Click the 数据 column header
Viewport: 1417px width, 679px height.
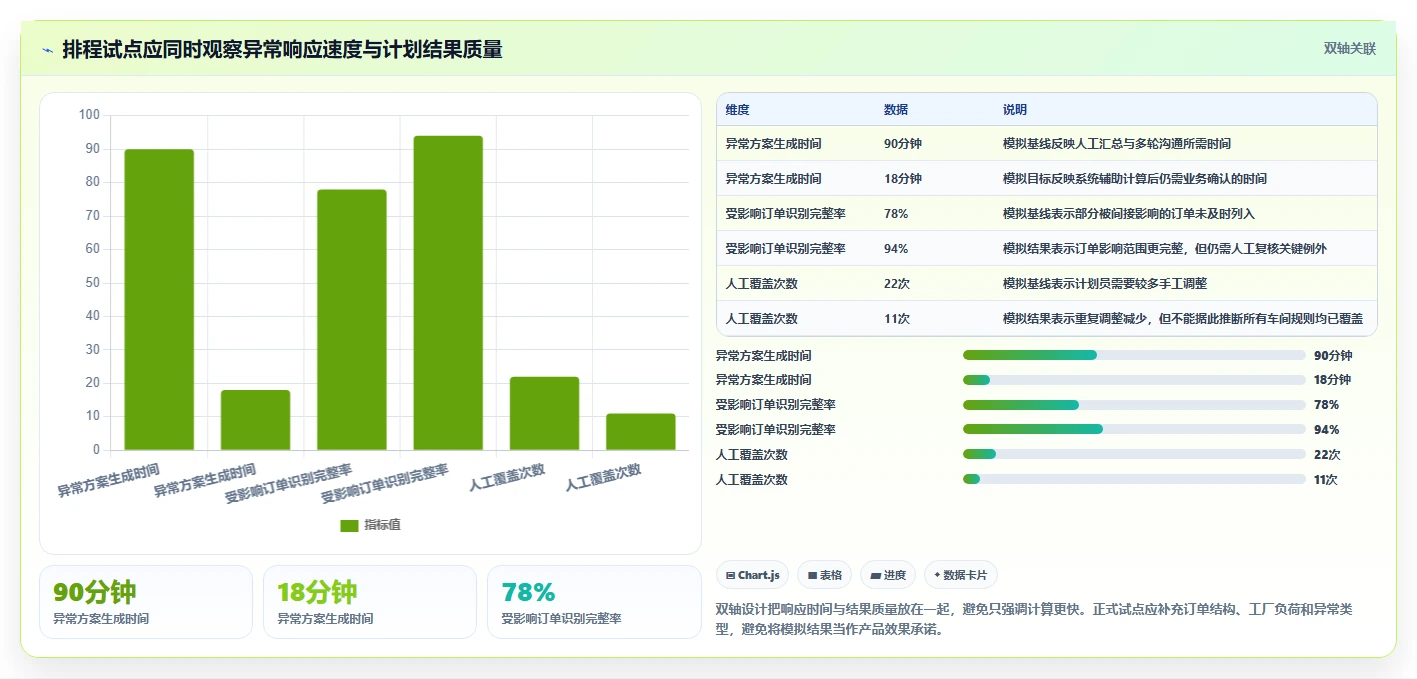[x=896, y=110]
